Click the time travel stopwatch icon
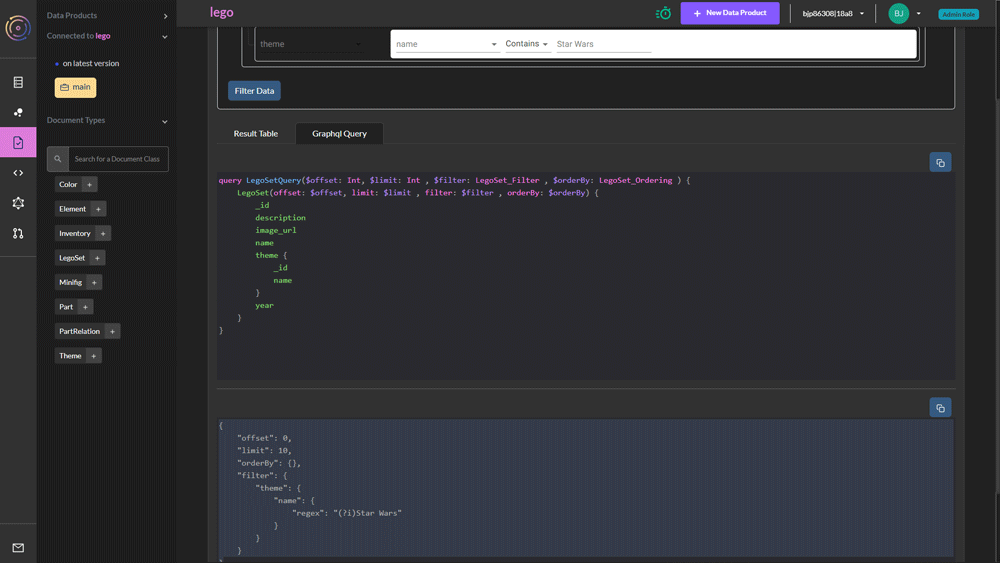The height and width of the screenshot is (563, 1000). pos(663,13)
